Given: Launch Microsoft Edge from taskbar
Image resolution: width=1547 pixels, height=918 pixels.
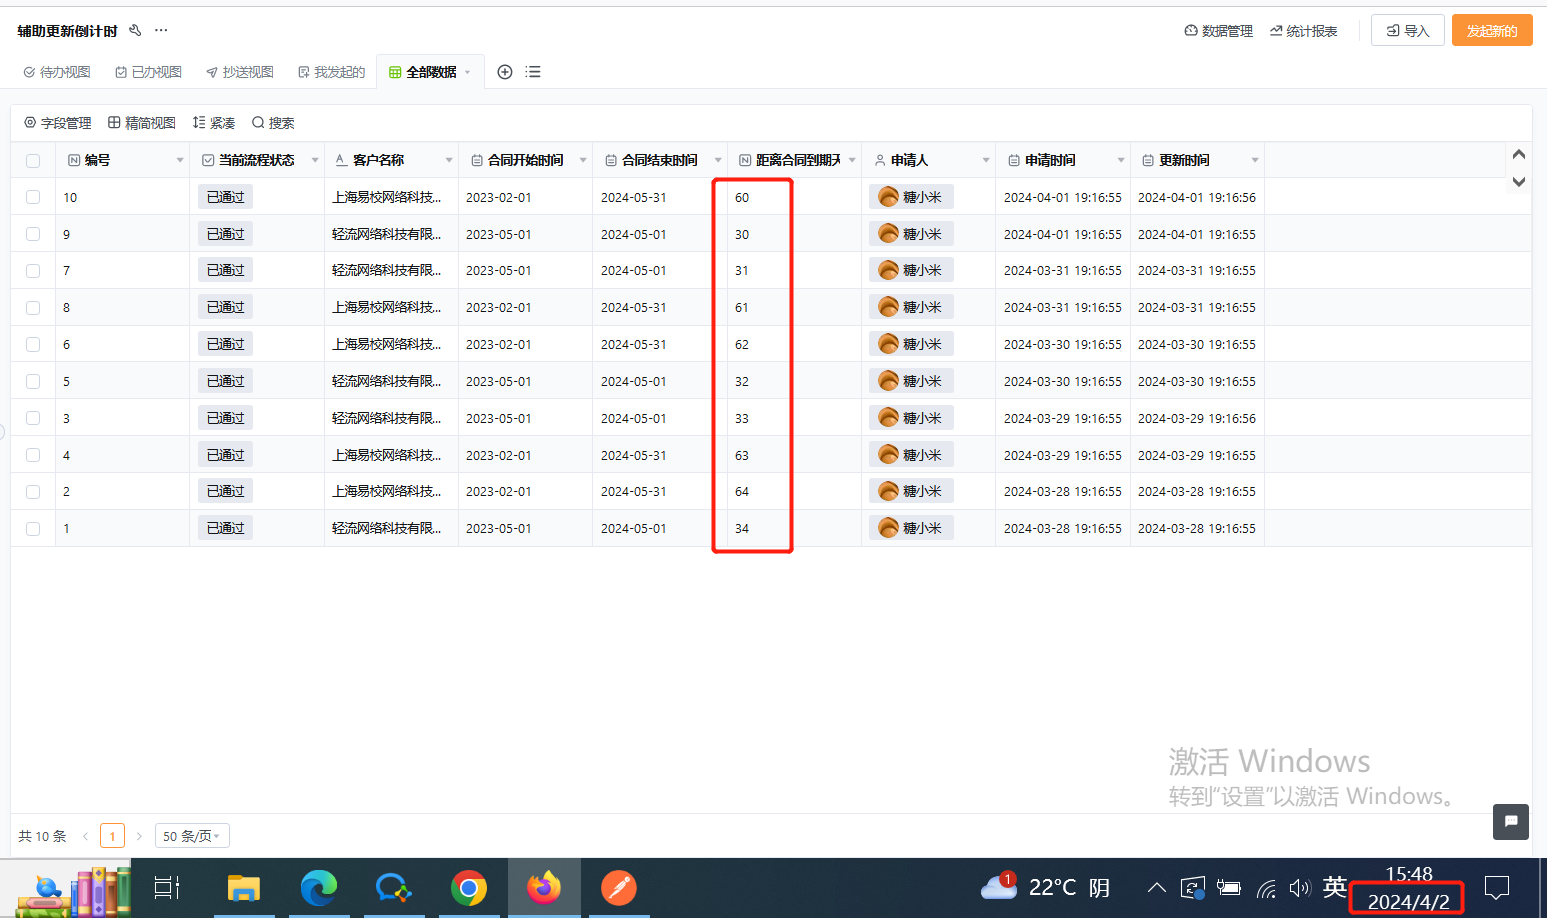Looking at the screenshot, I should [x=319, y=887].
